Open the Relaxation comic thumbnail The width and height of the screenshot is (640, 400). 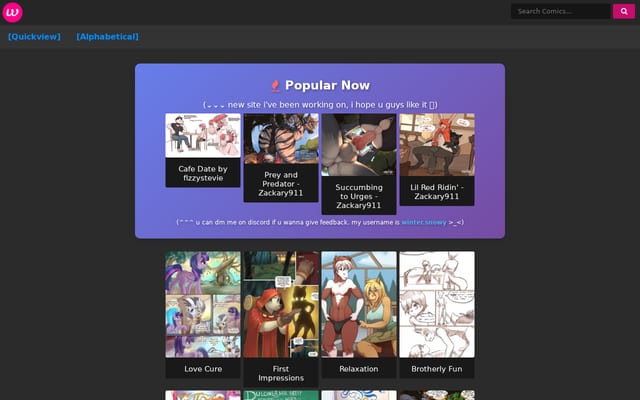coord(359,304)
